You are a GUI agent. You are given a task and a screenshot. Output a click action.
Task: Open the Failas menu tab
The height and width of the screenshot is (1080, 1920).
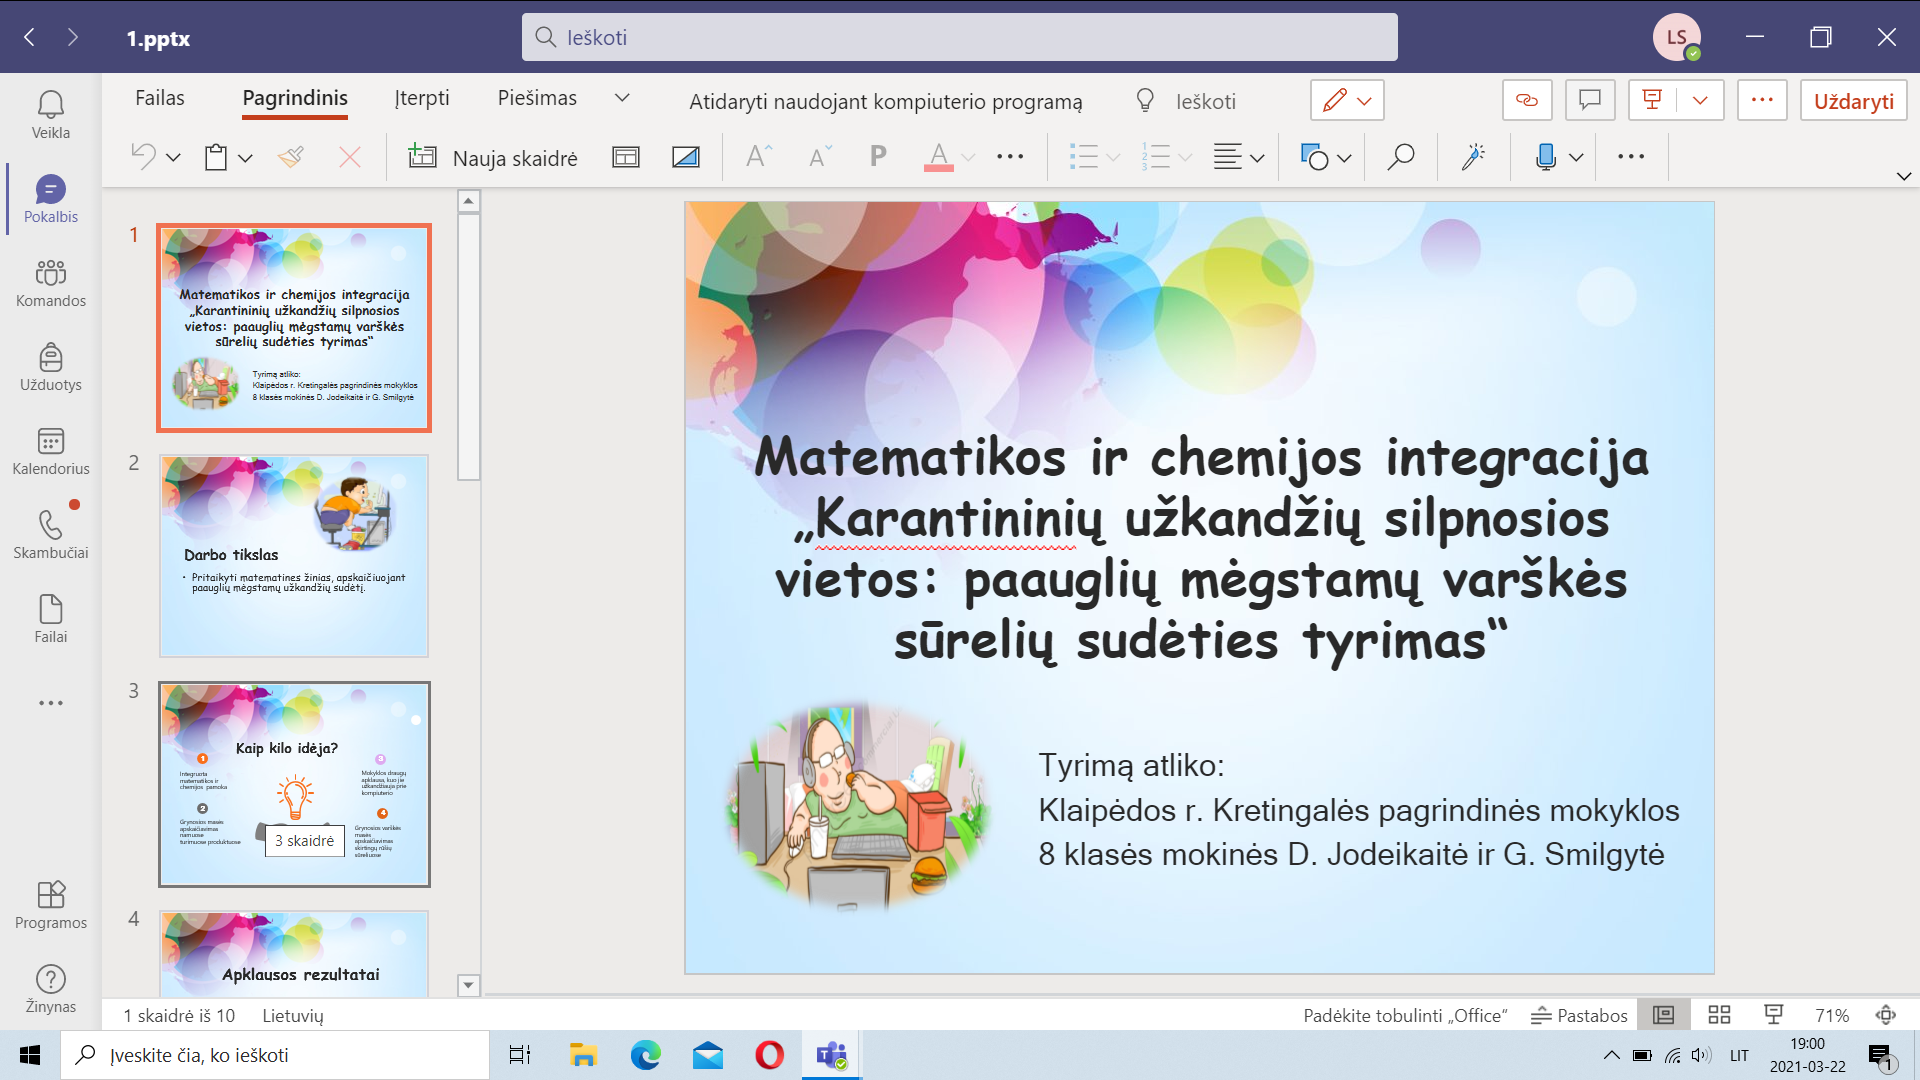[160, 98]
